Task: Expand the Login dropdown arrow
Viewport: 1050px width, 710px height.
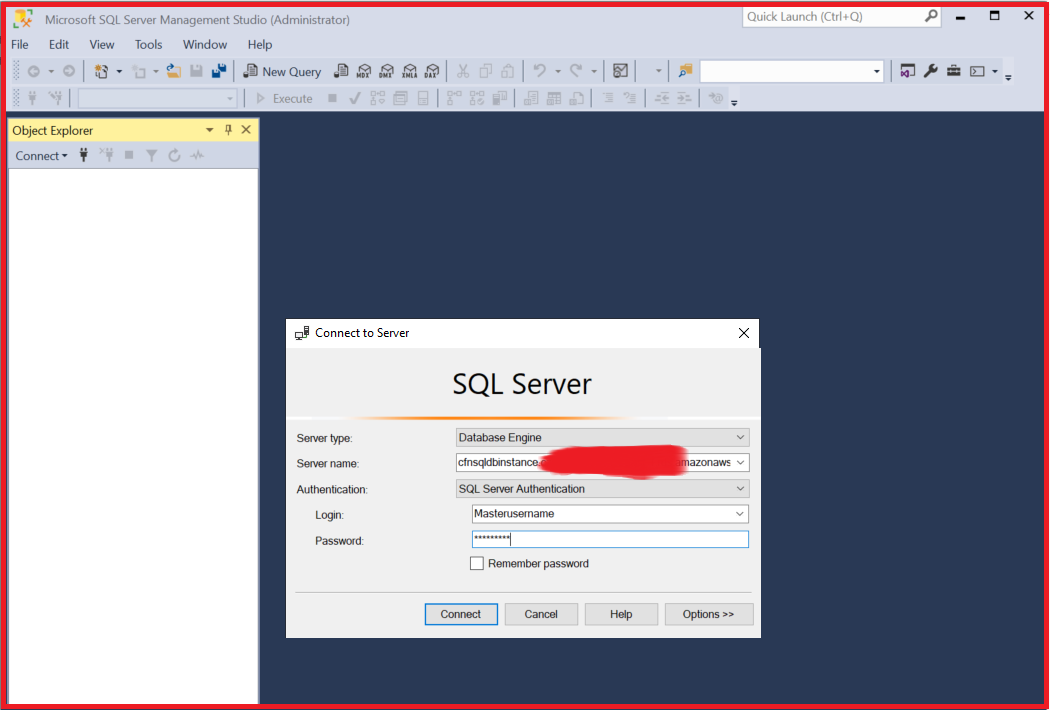Action: pyautogui.click(x=739, y=514)
